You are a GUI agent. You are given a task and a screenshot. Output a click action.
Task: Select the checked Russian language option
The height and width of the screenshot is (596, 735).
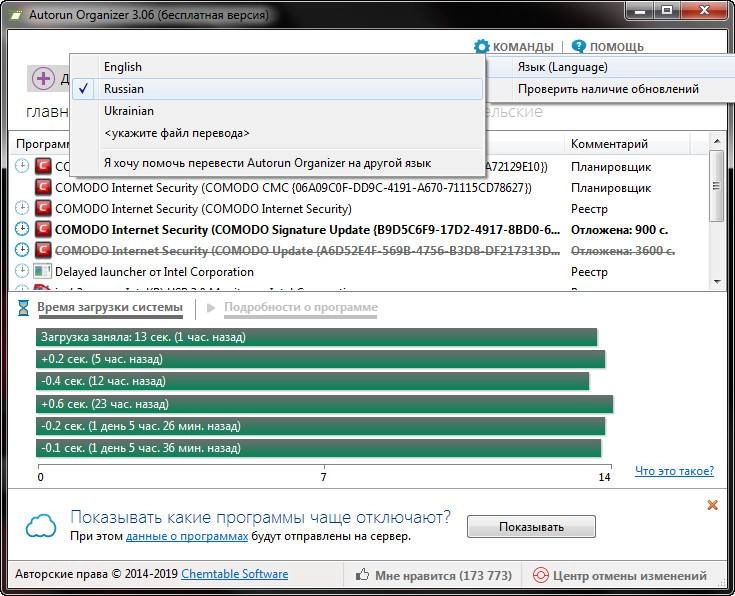[x=278, y=89]
